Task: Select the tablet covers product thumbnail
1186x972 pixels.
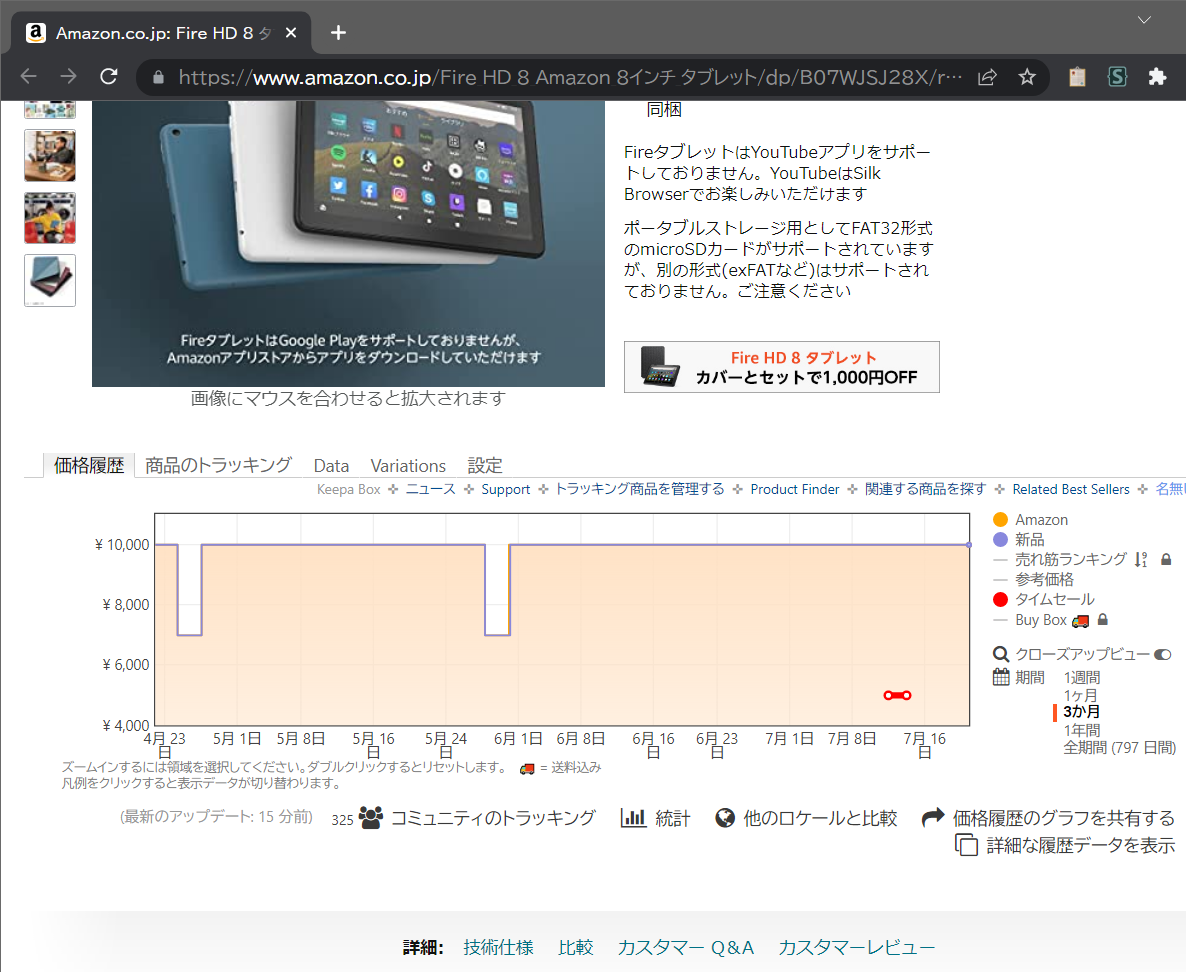Action: point(50,281)
